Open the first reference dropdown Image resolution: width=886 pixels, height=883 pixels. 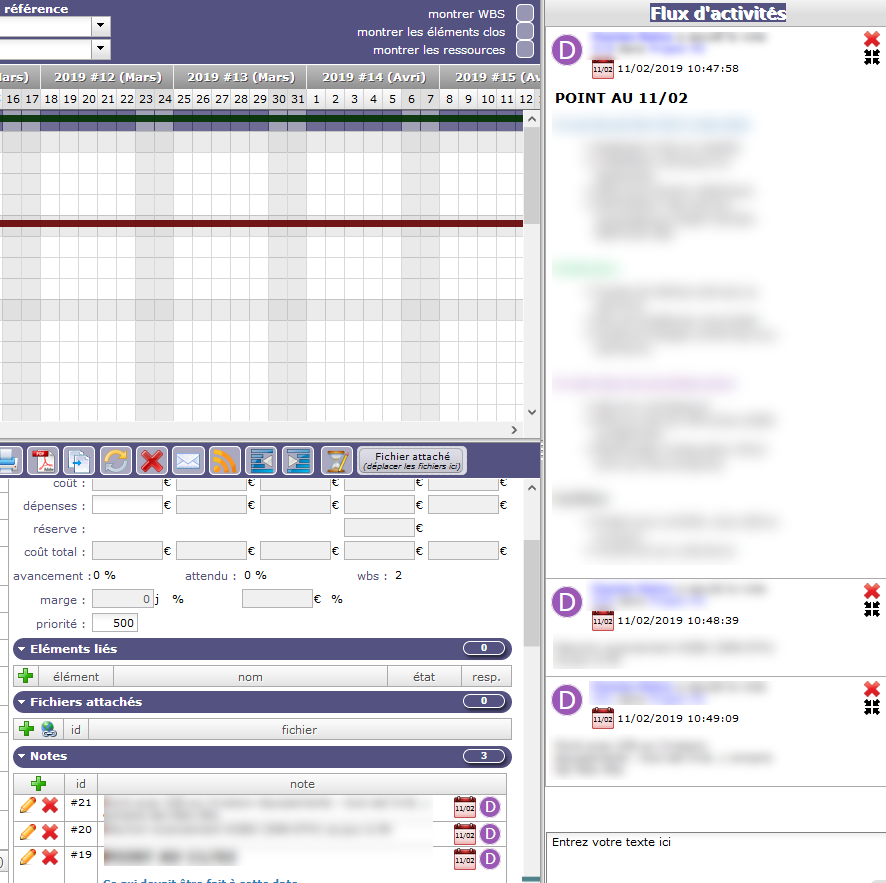(101, 25)
